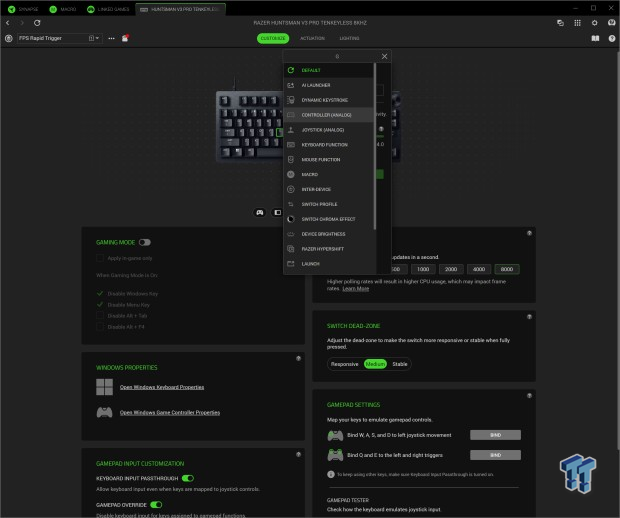
Task: Select Dynamic Keystroke menu entry
Action: [x=329, y=100]
